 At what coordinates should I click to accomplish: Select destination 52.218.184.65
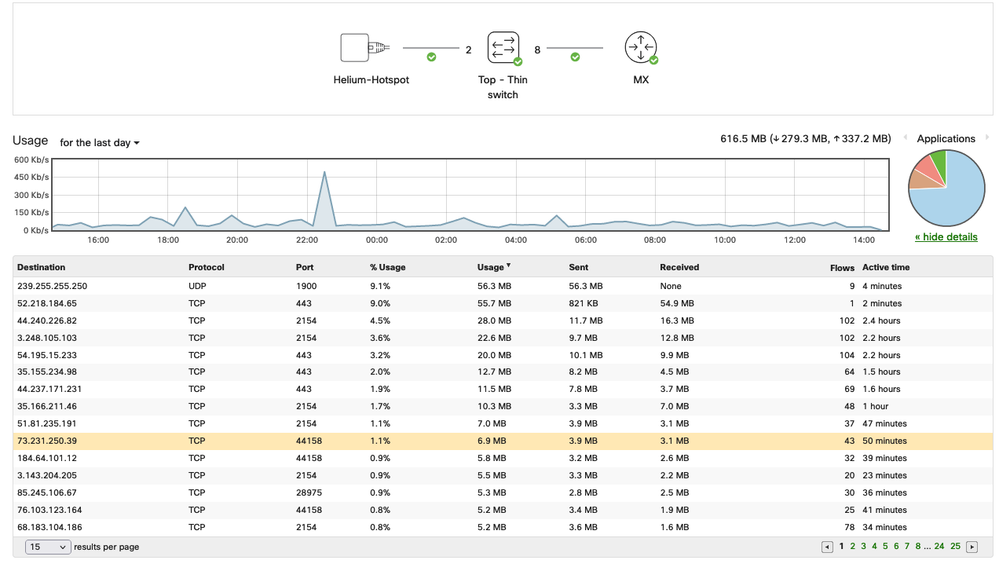pyautogui.click(x=47, y=303)
